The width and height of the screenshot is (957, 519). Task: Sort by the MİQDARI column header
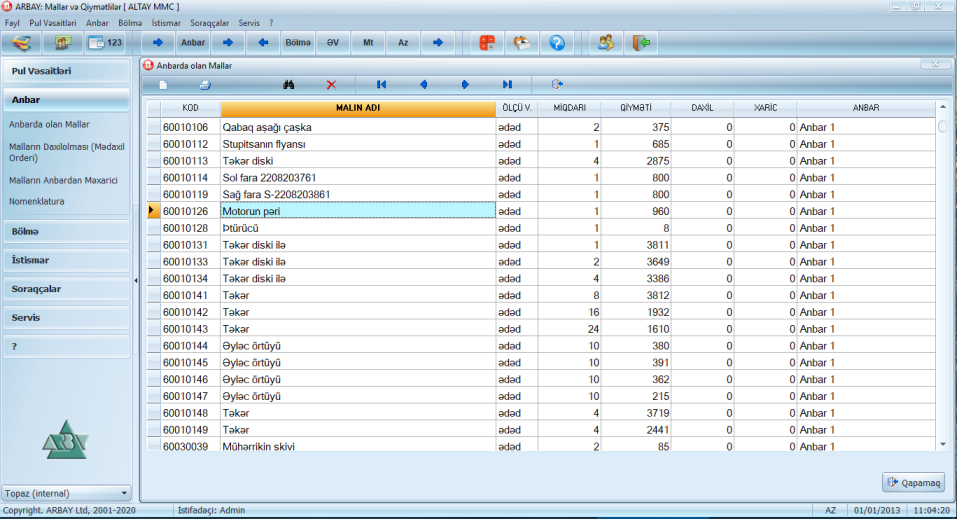point(569,108)
